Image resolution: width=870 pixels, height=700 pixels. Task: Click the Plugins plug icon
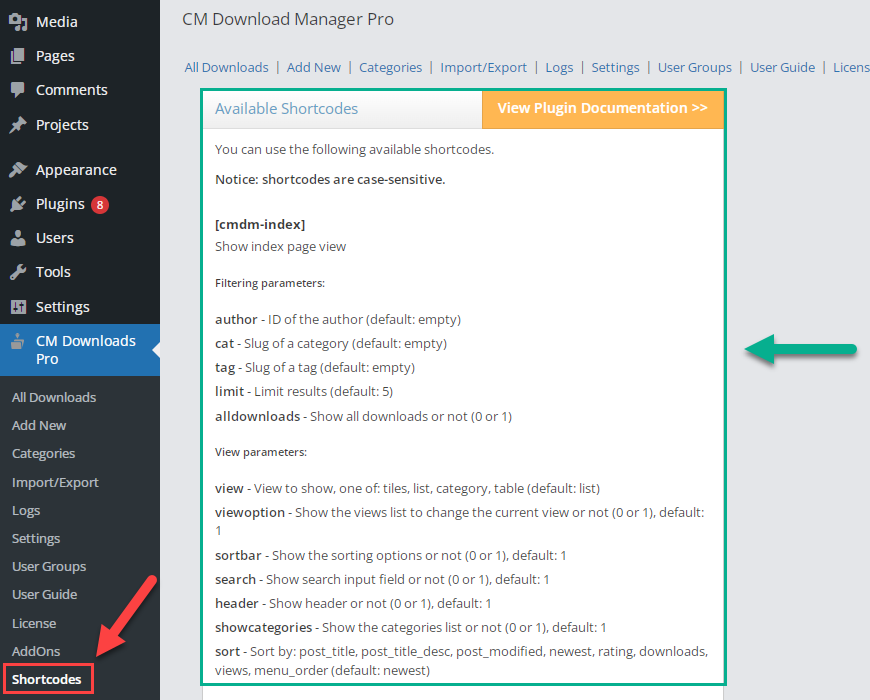click(x=18, y=204)
